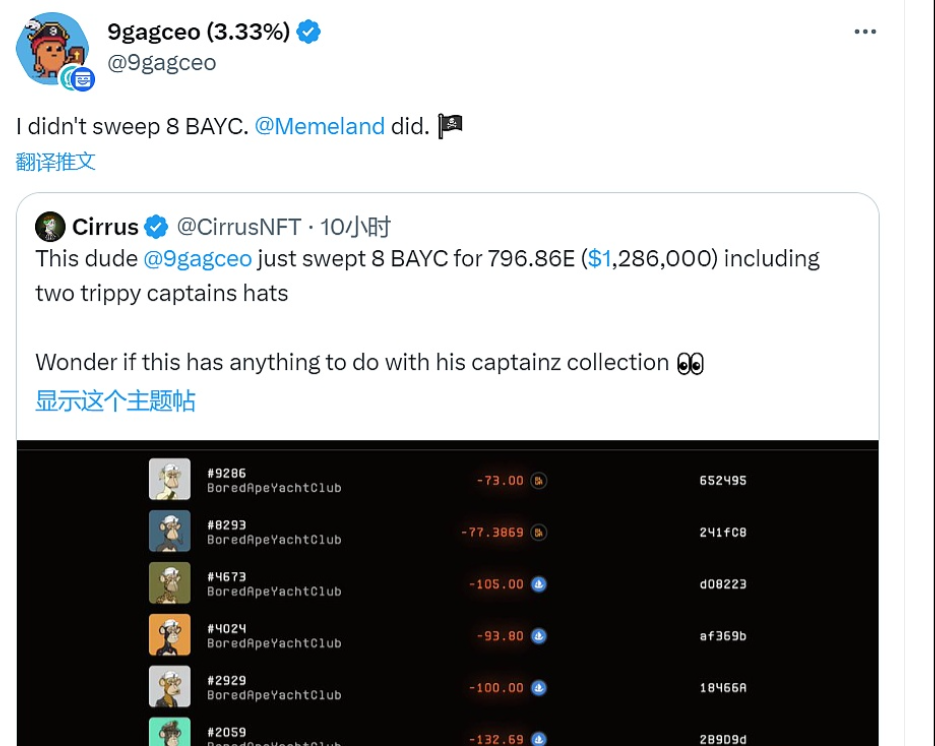Click the embedded BAYC sweep screenshot image
935x746 pixels.
click(450, 590)
